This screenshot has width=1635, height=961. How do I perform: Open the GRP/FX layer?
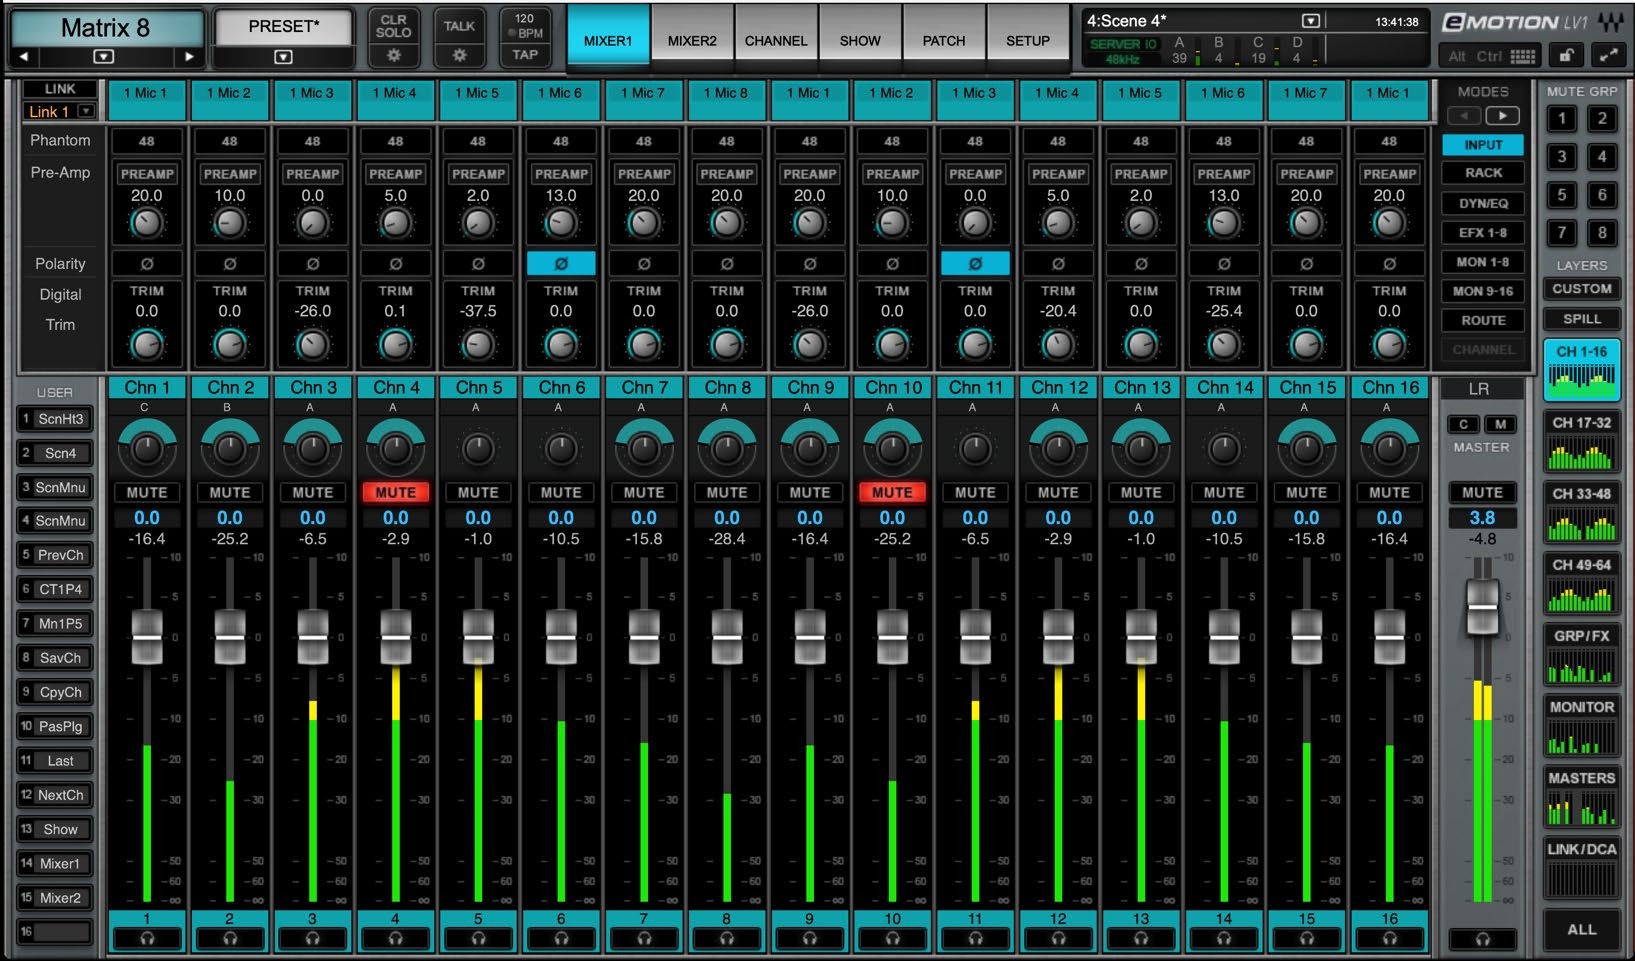click(1581, 654)
